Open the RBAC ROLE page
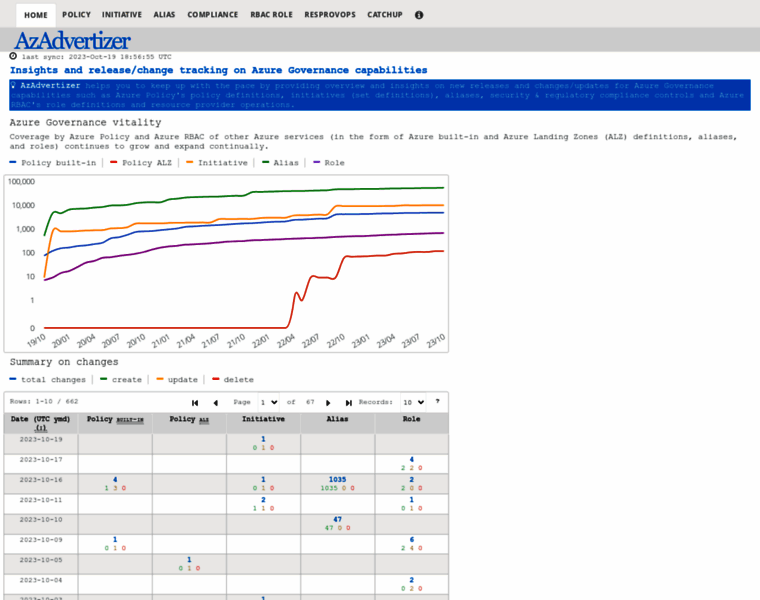The height and width of the screenshot is (600, 760). [x=271, y=15]
